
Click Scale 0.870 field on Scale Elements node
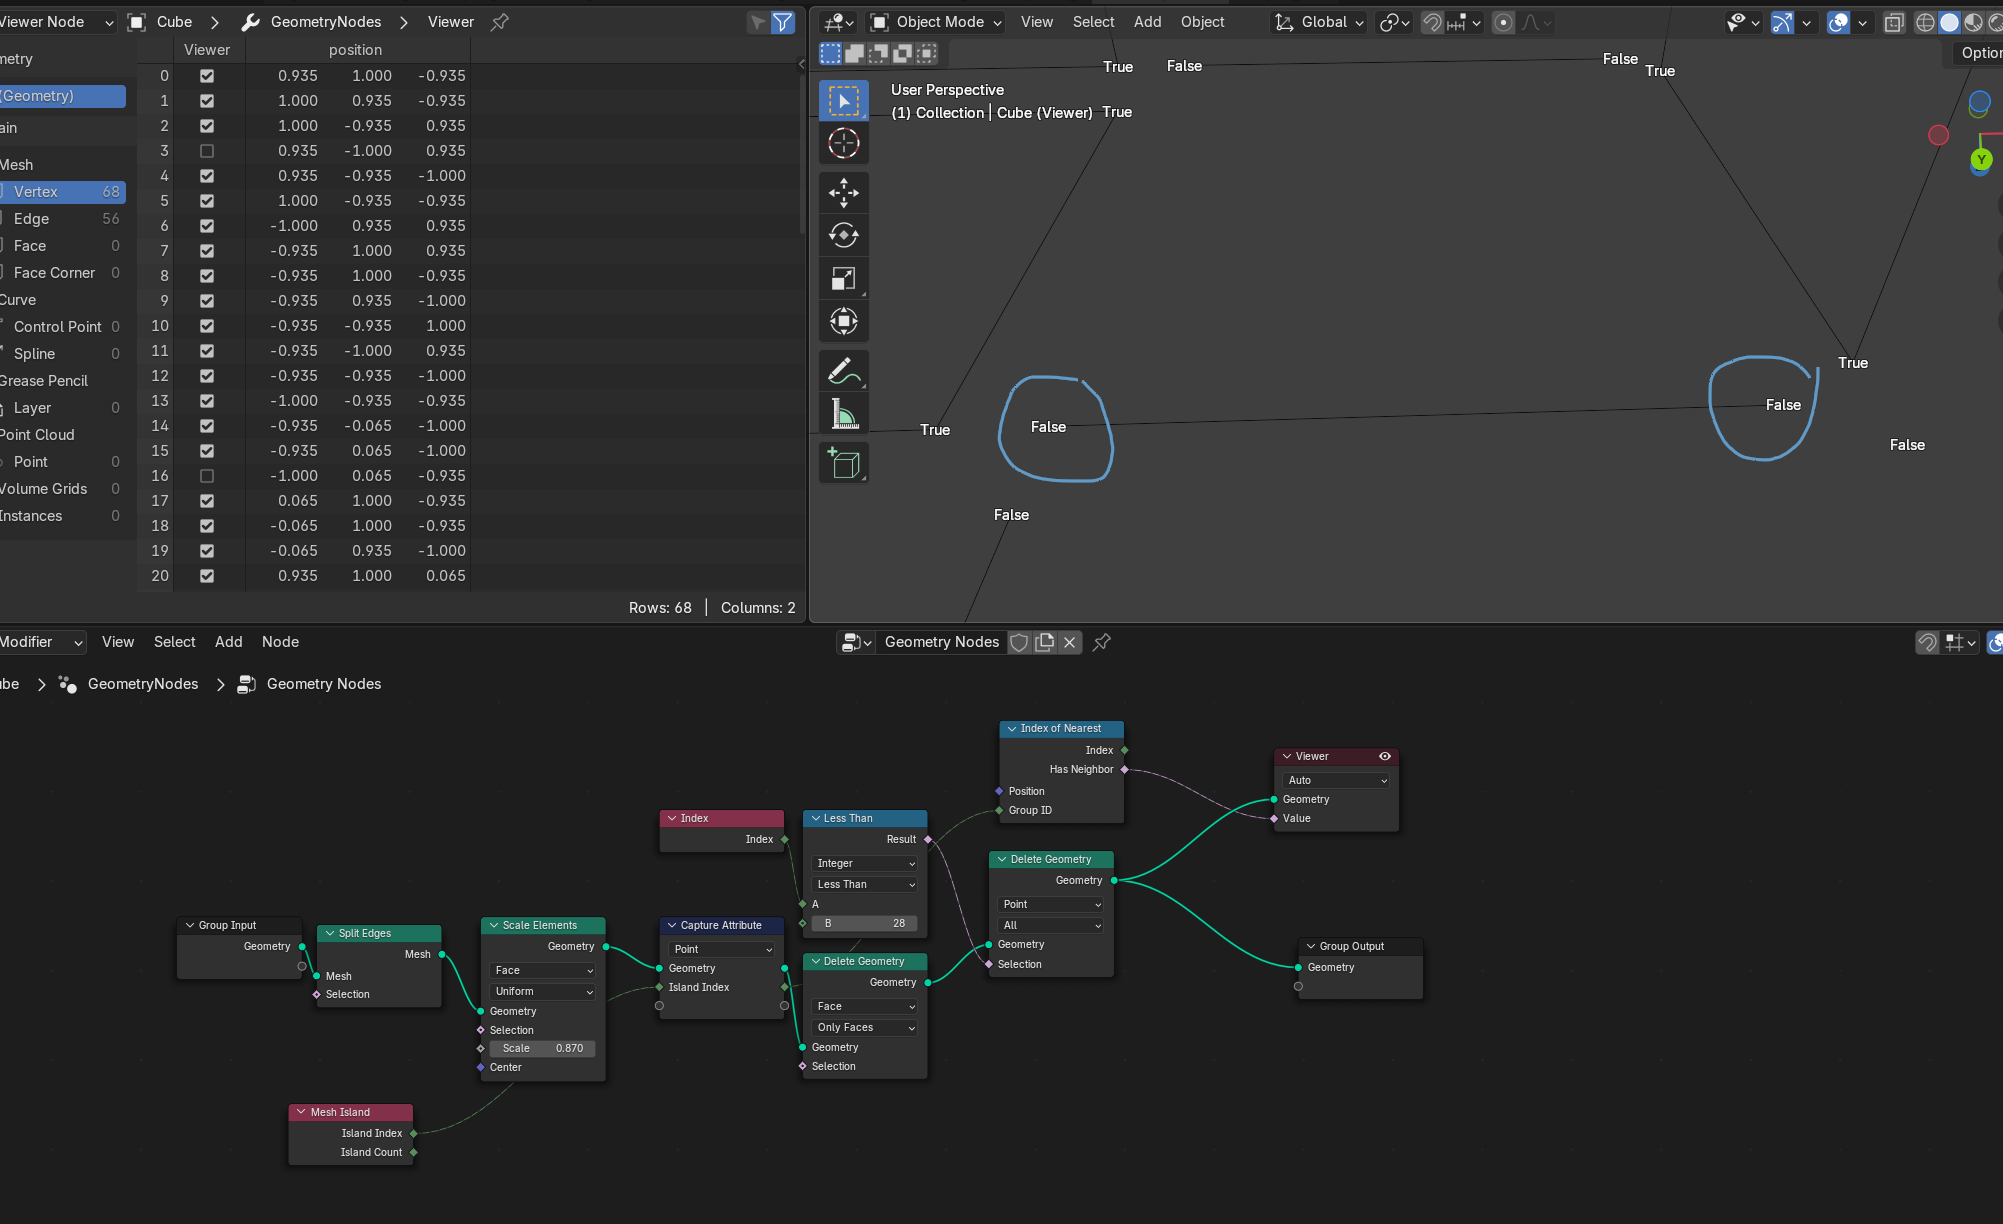click(x=543, y=1048)
